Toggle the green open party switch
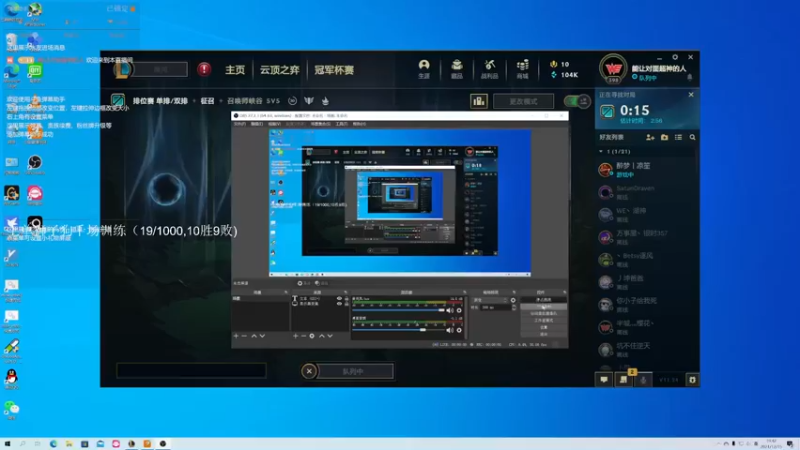 [577, 101]
